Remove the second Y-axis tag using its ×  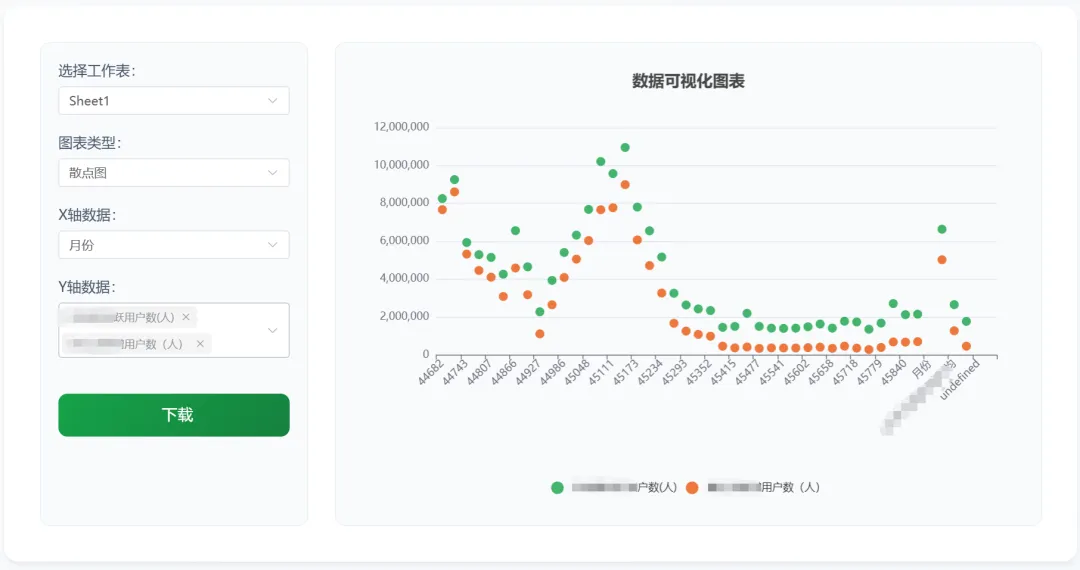pyautogui.click(x=200, y=344)
